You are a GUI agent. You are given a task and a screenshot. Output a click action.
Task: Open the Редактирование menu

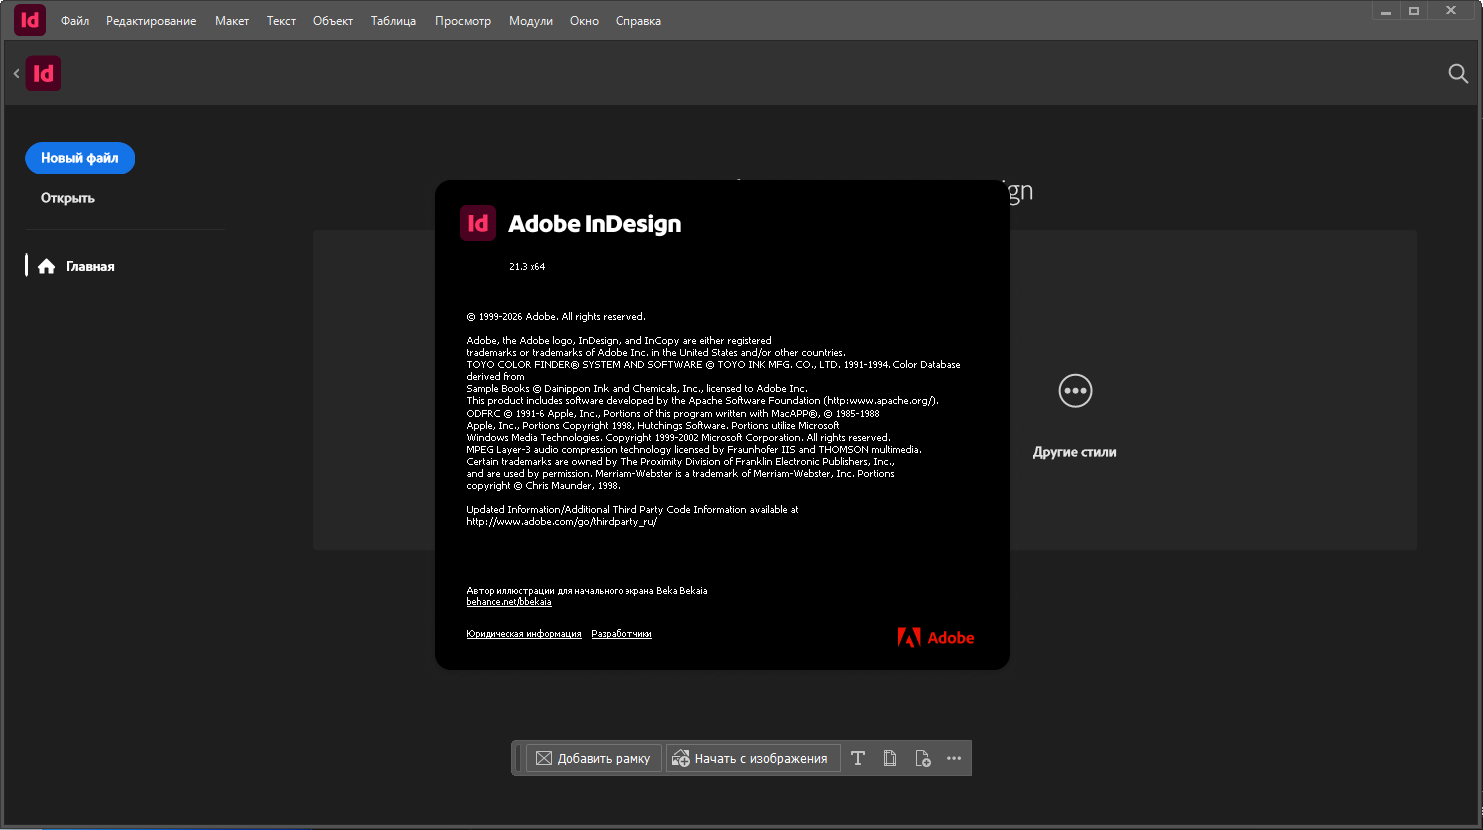tap(151, 21)
